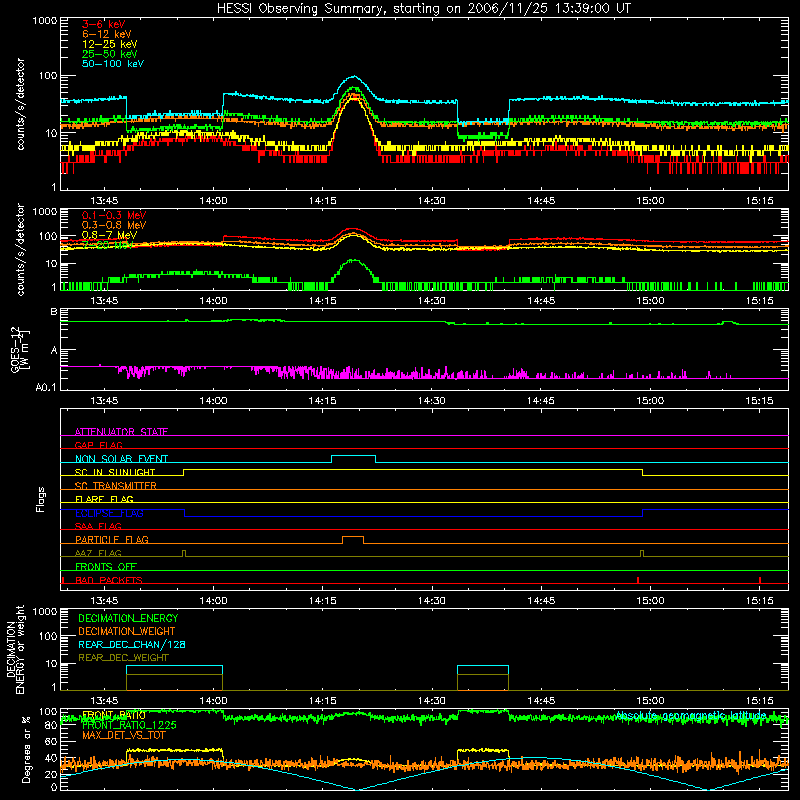Click 13:45 tick below the GOES-12 panel
This screenshot has width=800, height=800.
(104, 401)
